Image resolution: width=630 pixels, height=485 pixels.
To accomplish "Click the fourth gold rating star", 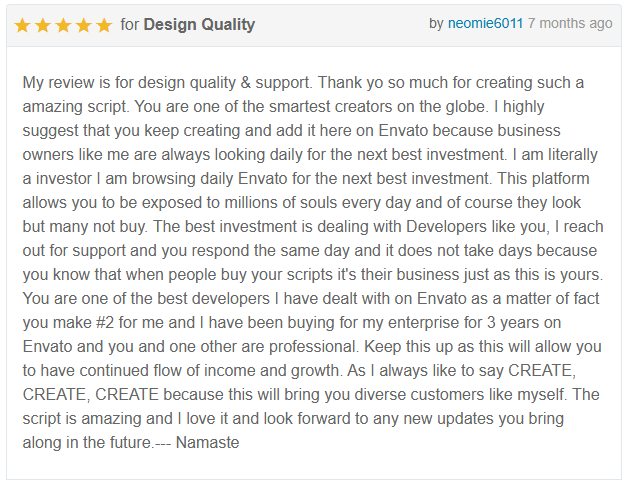I will click(x=83, y=25).
